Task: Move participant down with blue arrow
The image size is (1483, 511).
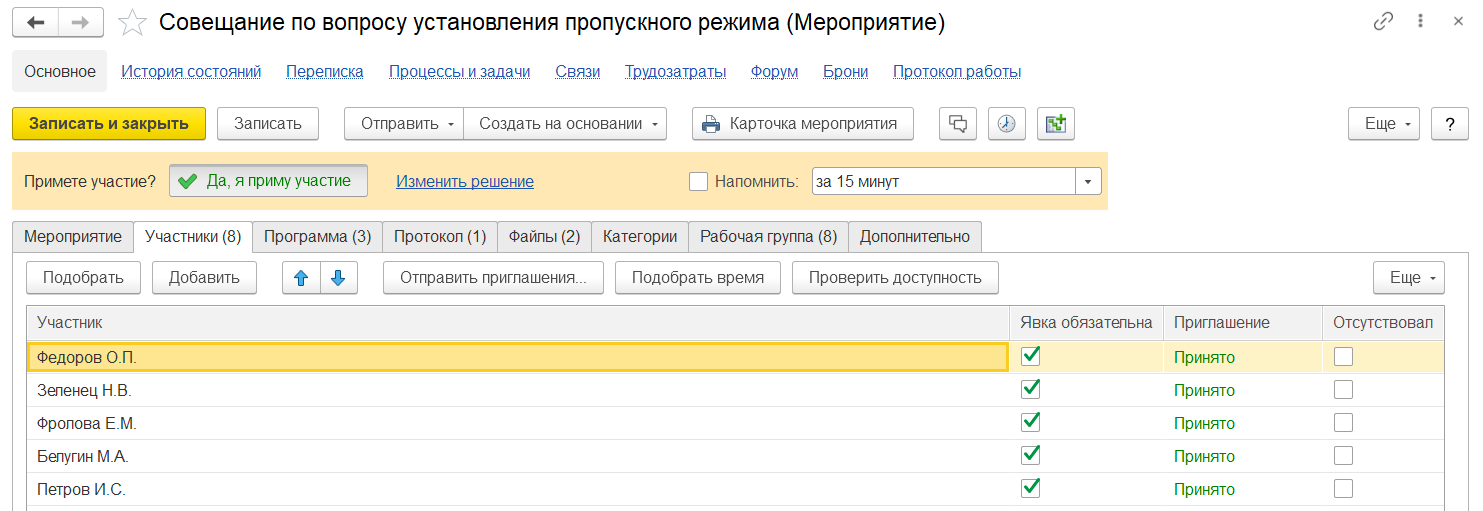Action: point(338,278)
